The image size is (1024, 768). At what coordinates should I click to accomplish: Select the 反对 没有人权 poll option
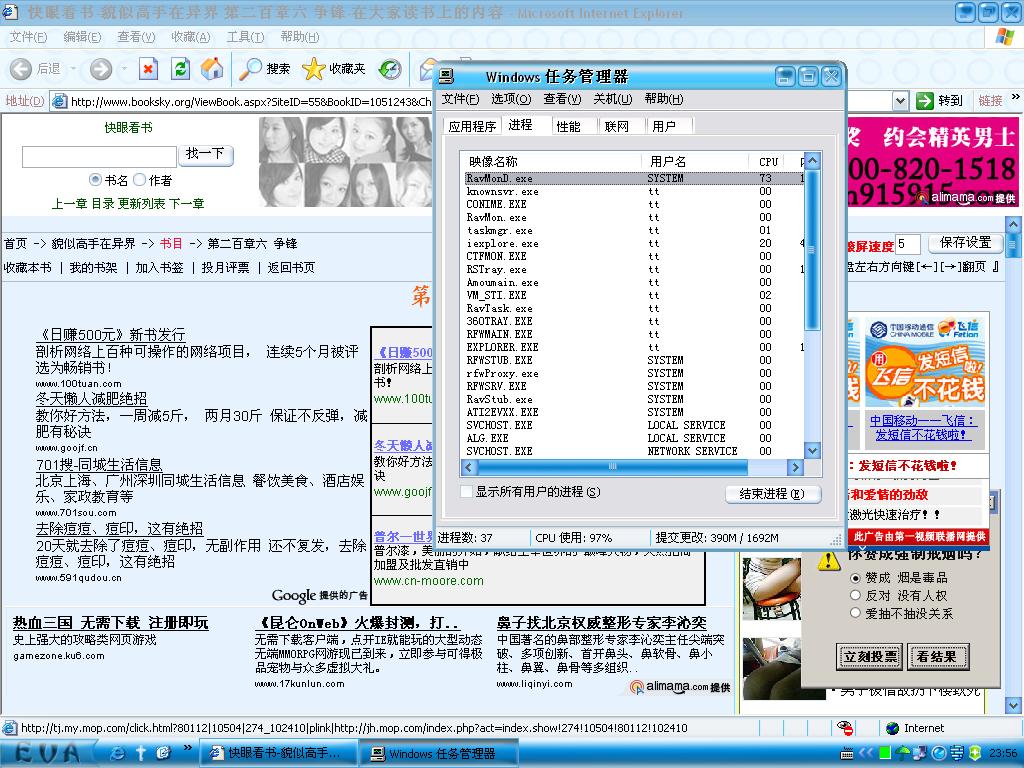point(855,596)
